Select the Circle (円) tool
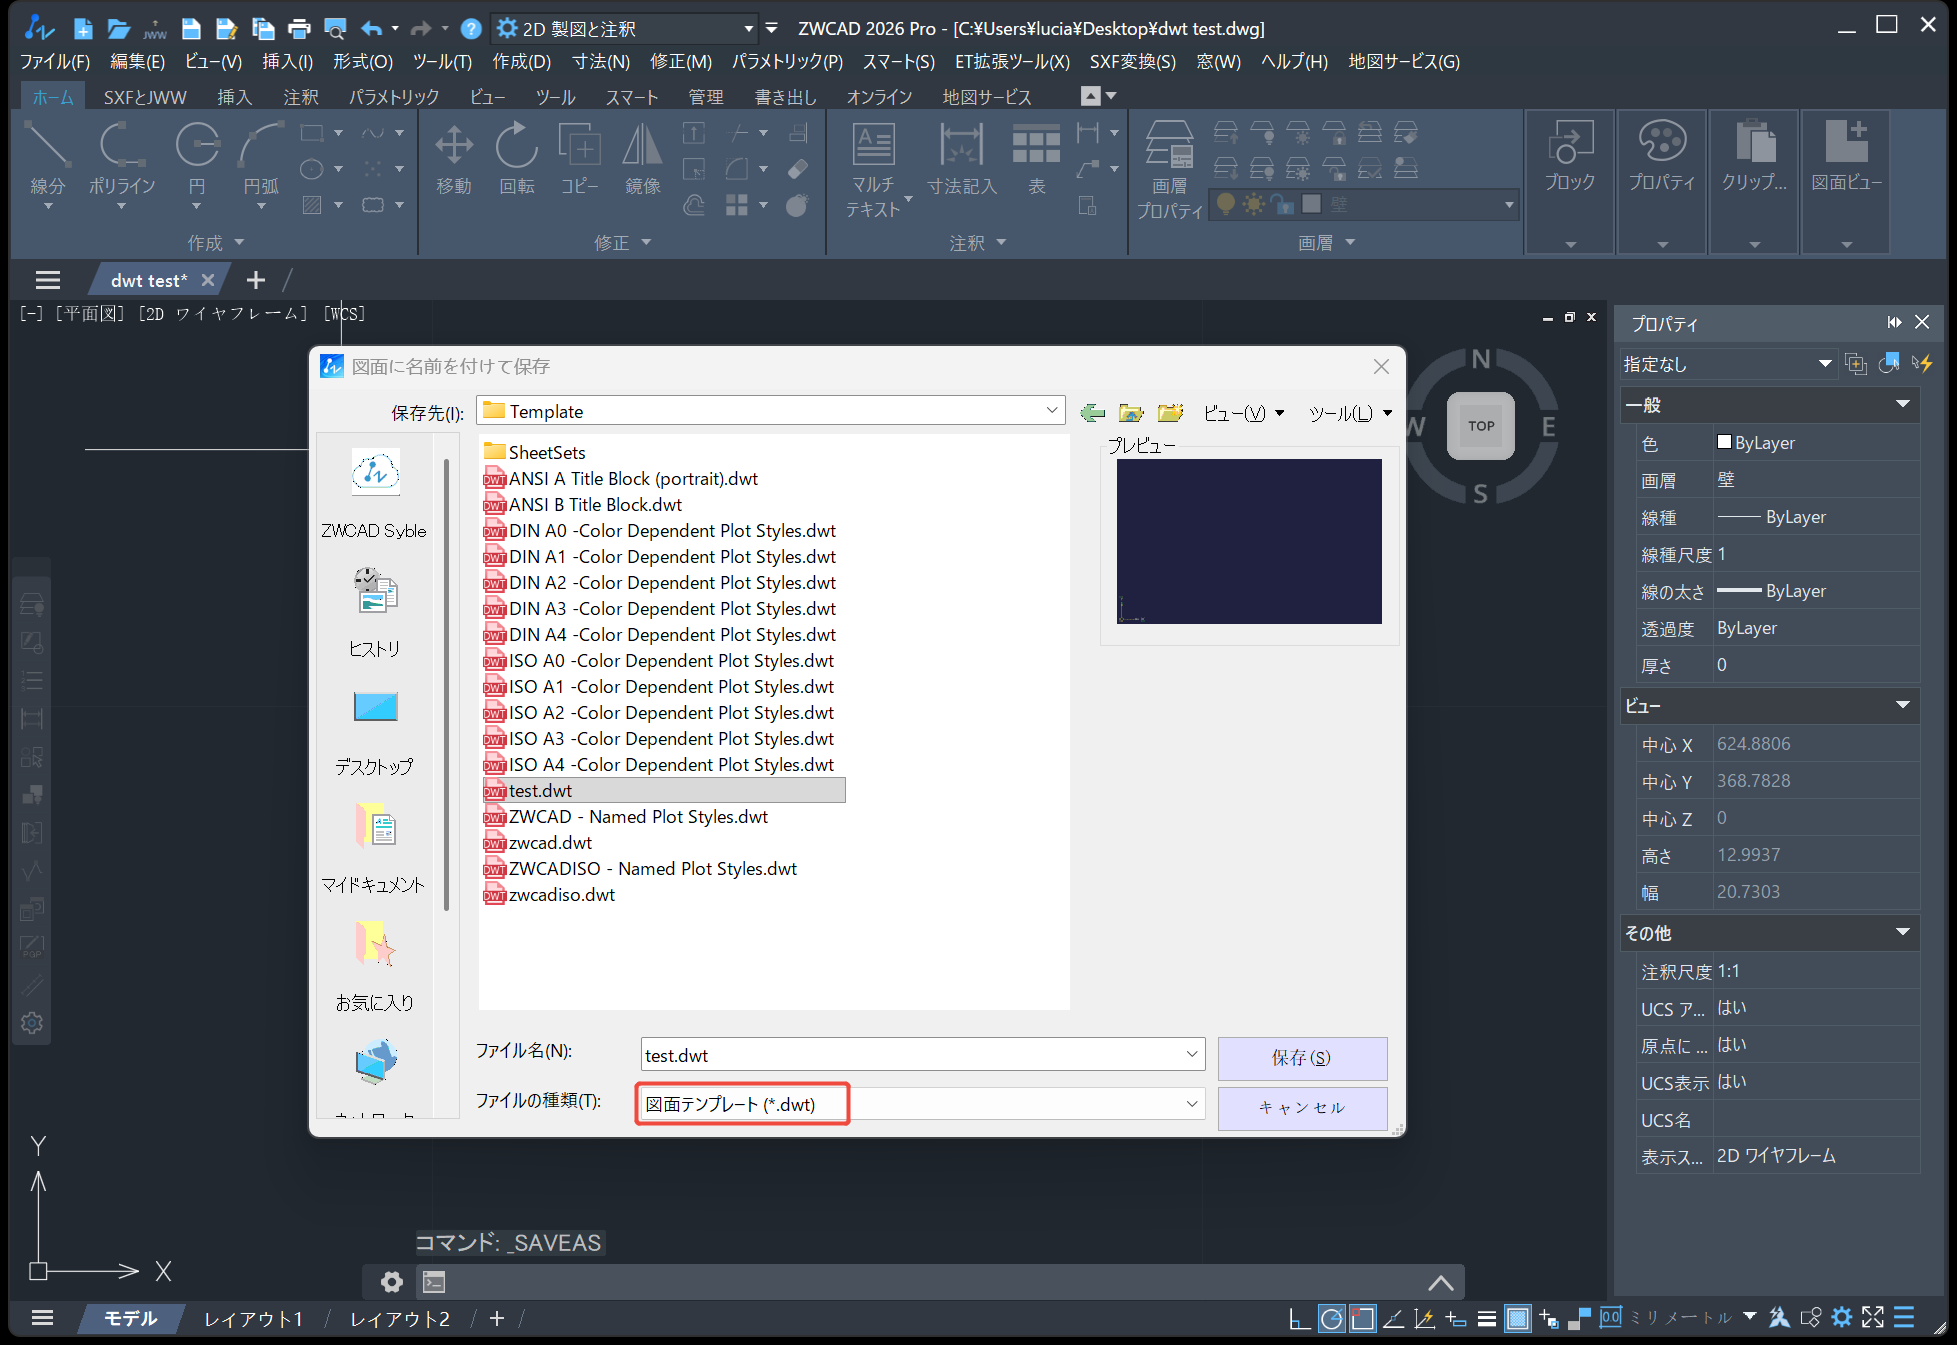1957x1345 pixels. pyautogui.click(x=197, y=160)
